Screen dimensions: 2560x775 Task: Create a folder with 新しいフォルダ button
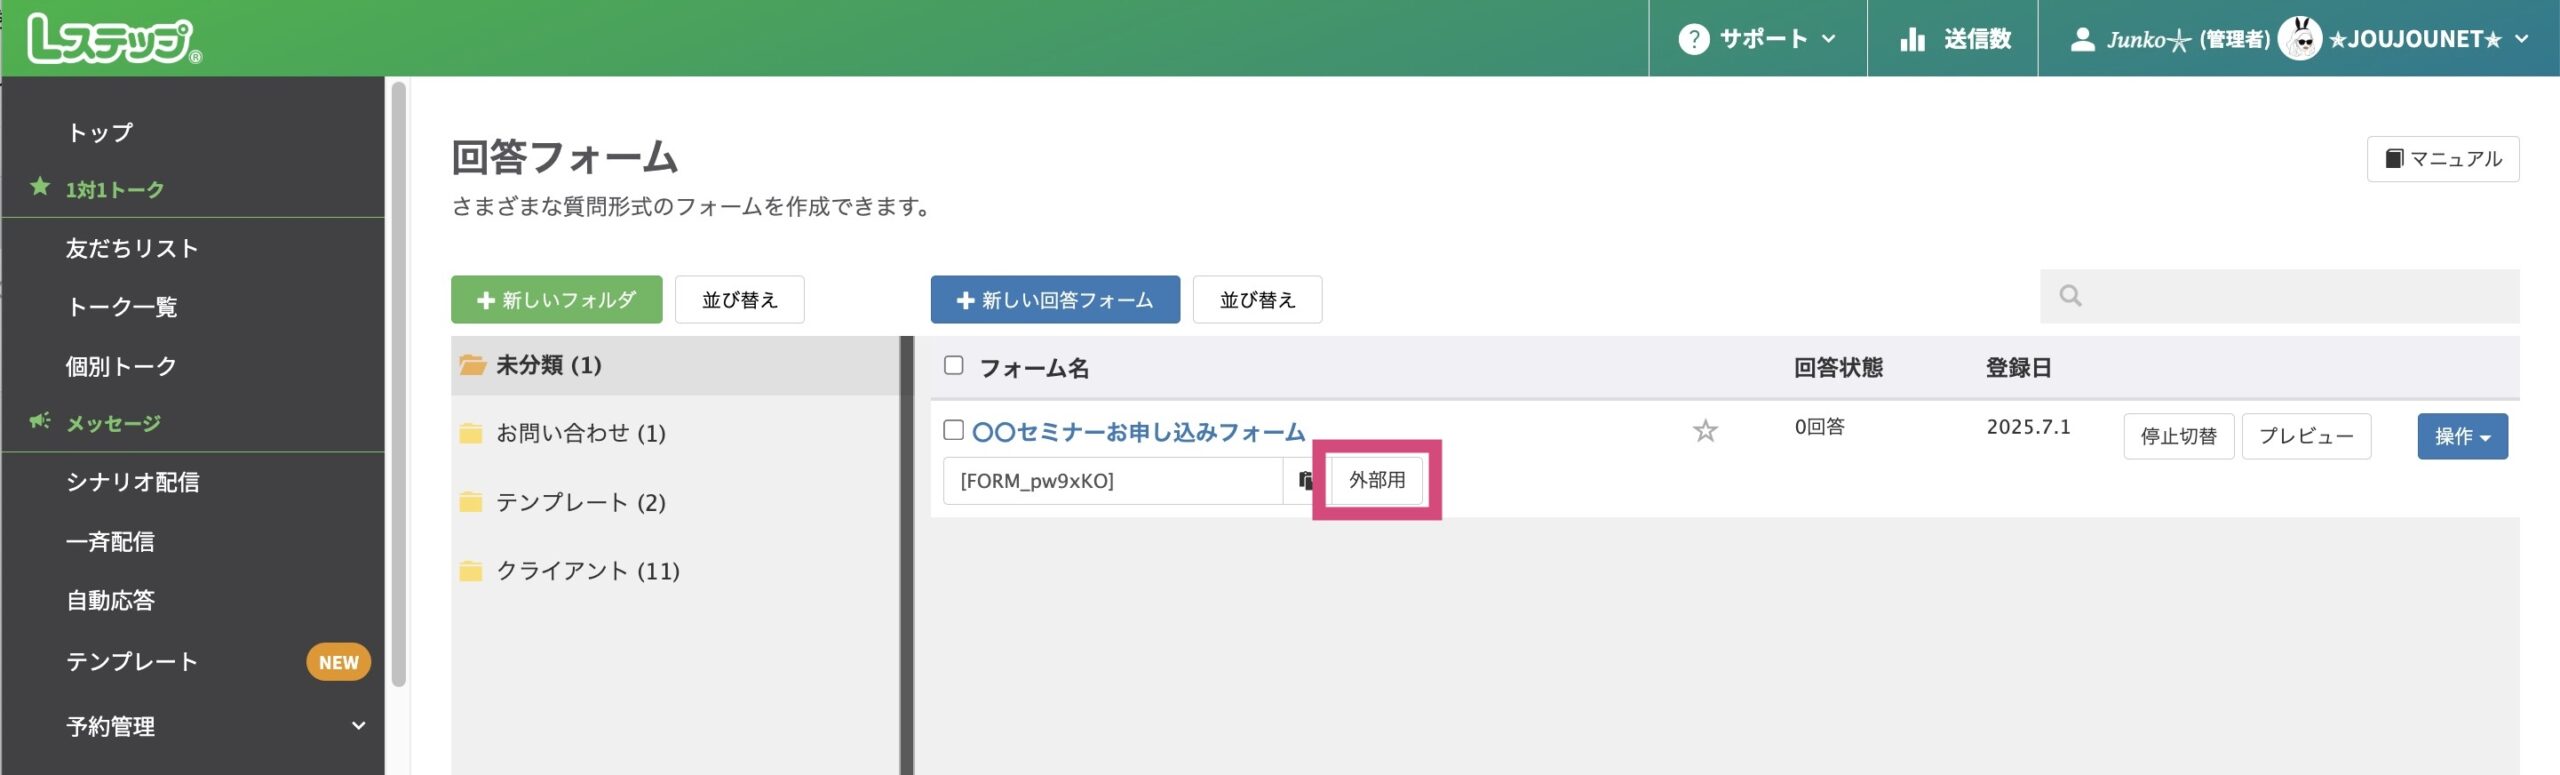pos(556,299)
